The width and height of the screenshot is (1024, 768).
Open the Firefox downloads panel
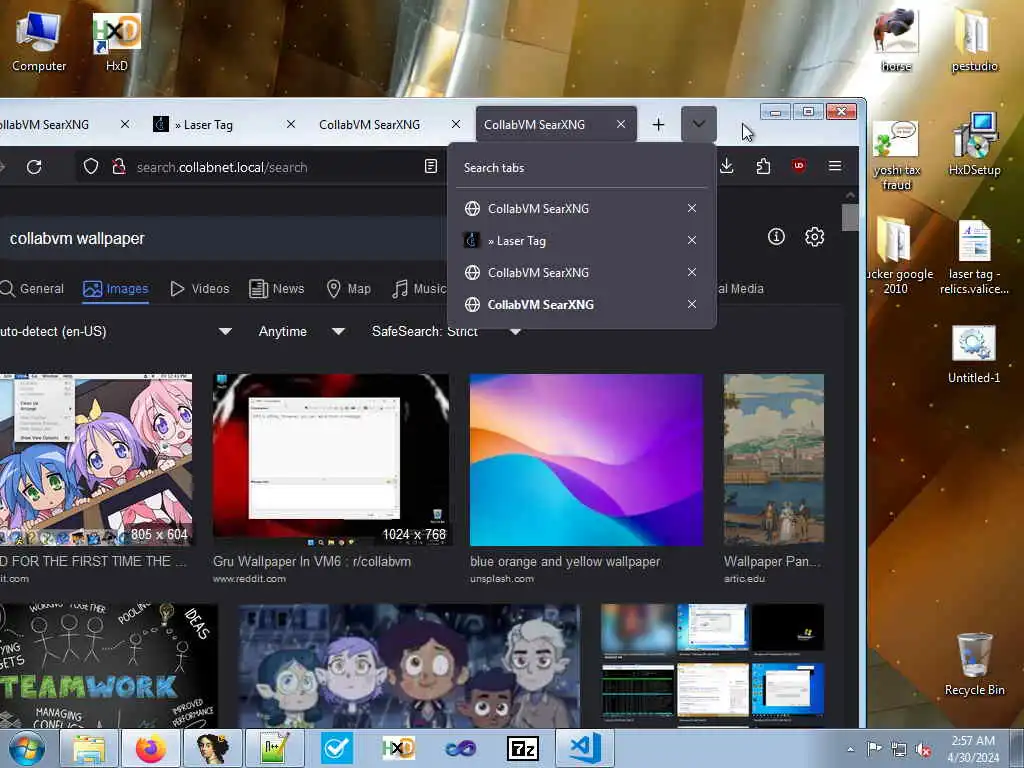tap(726, 167)
